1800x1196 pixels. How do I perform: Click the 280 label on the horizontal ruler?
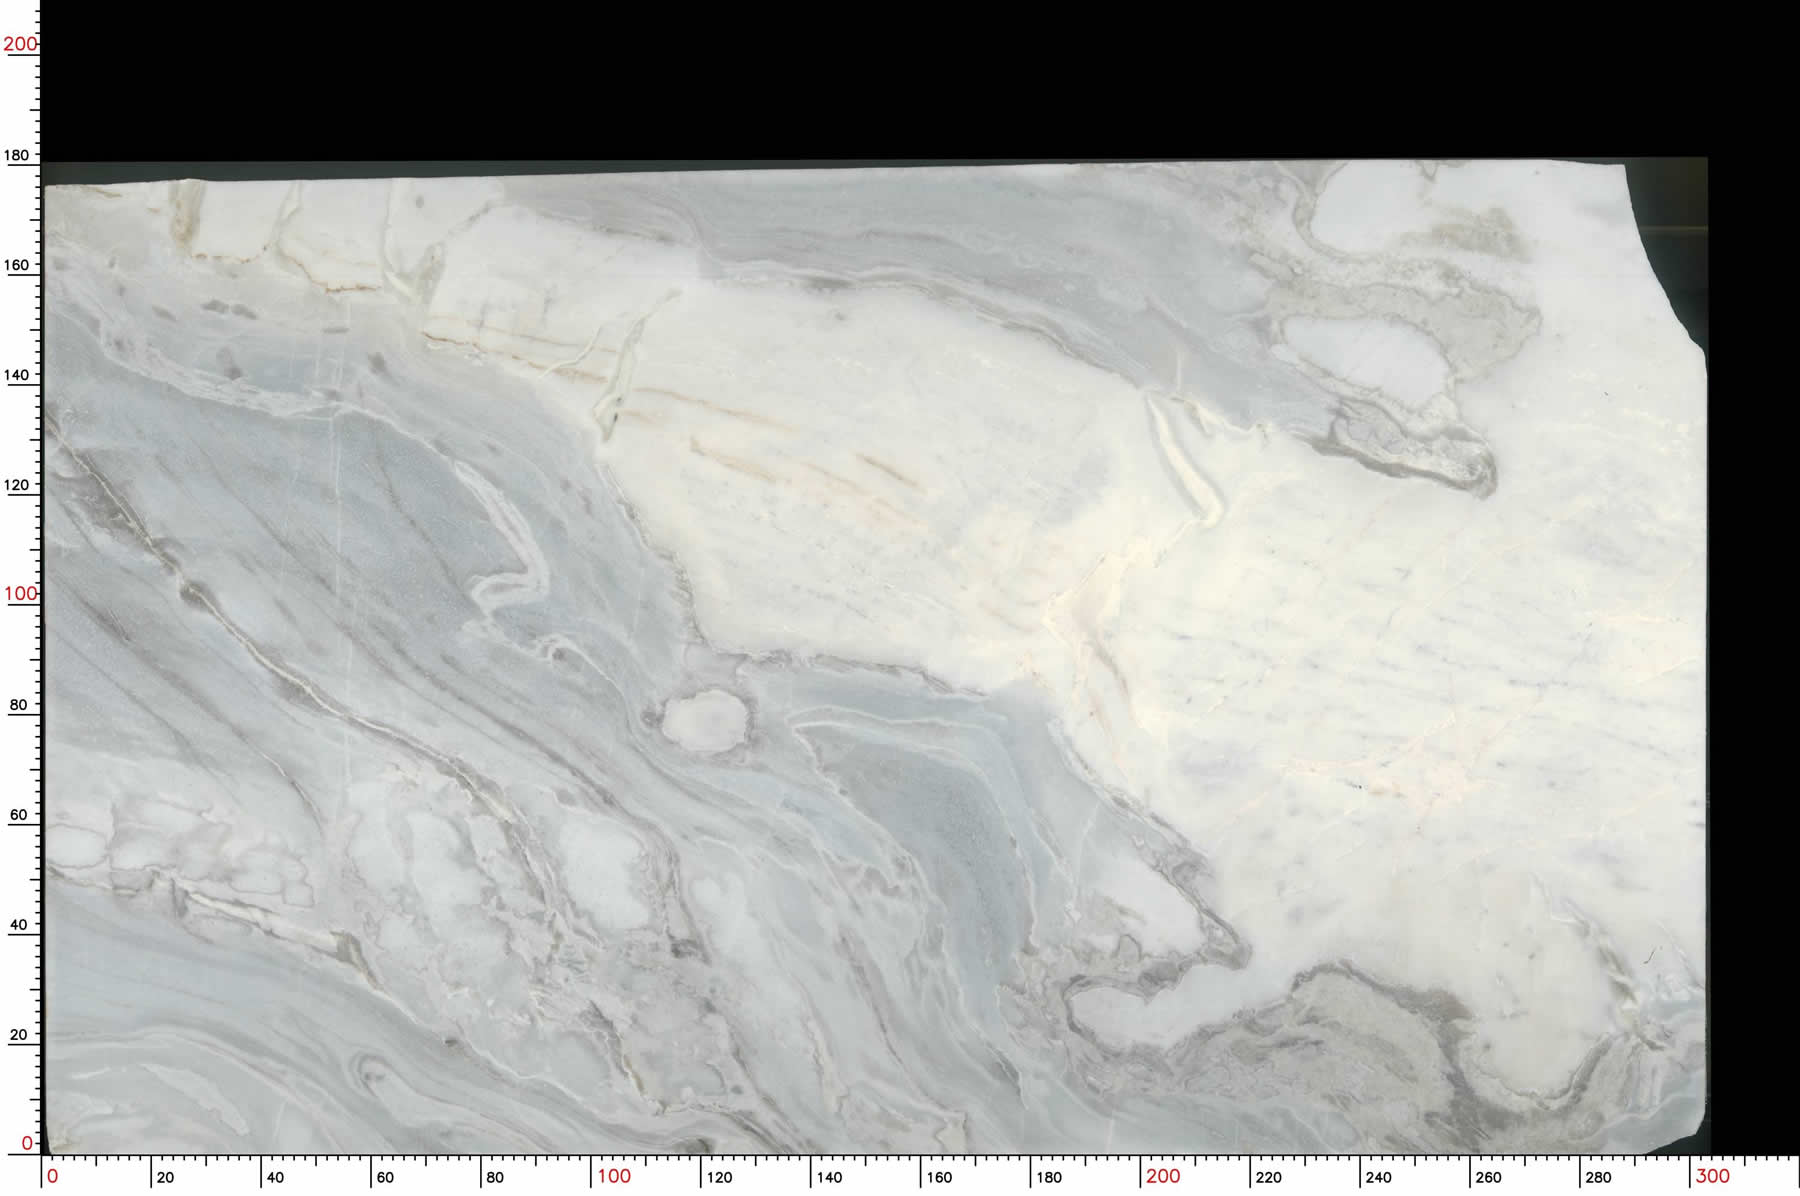click(x=1598, y=1178)
